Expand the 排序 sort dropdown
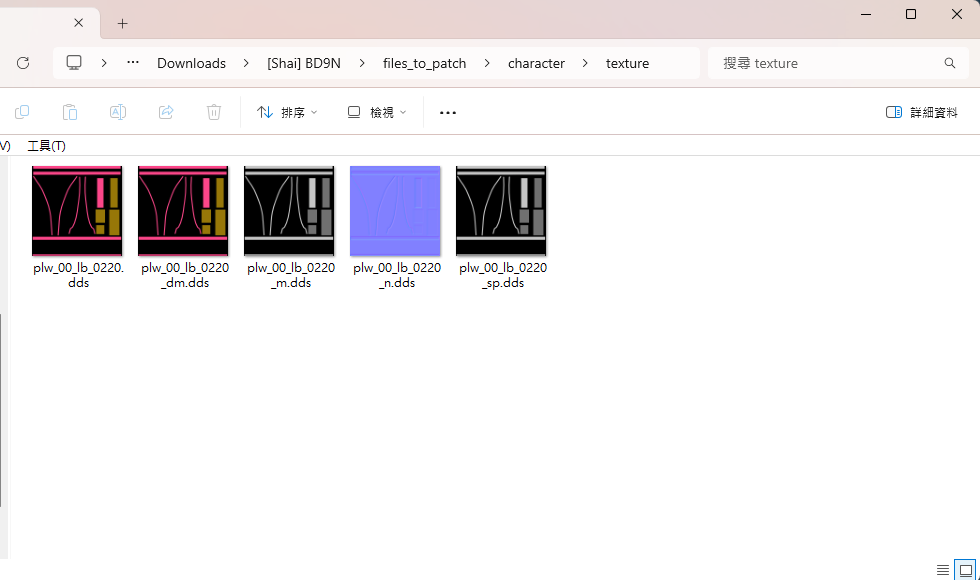Viewport: 980px width, 580px height. click(x=287, y=112)
